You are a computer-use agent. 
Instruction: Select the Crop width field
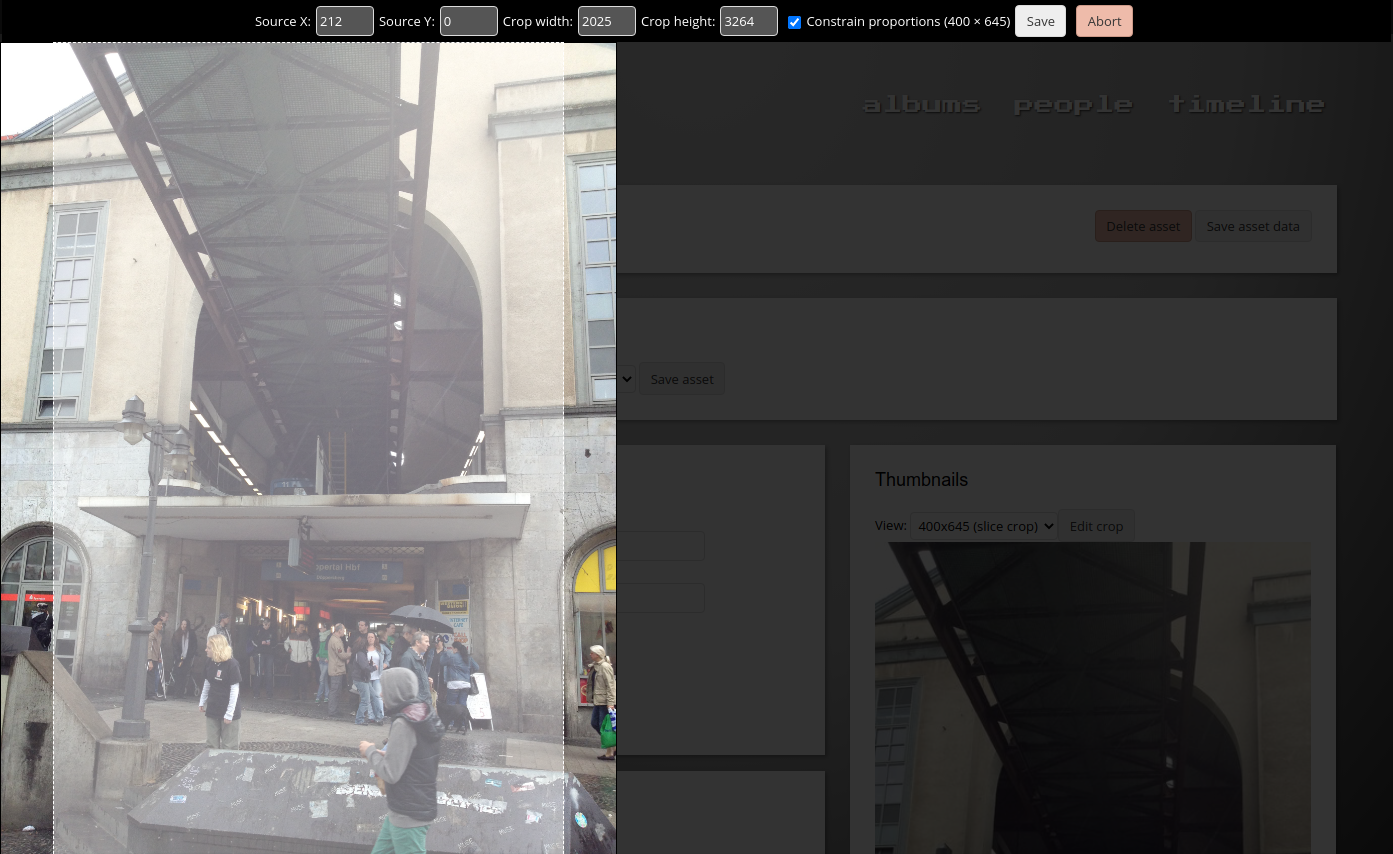pyautogui.click(x=606, y=21)
